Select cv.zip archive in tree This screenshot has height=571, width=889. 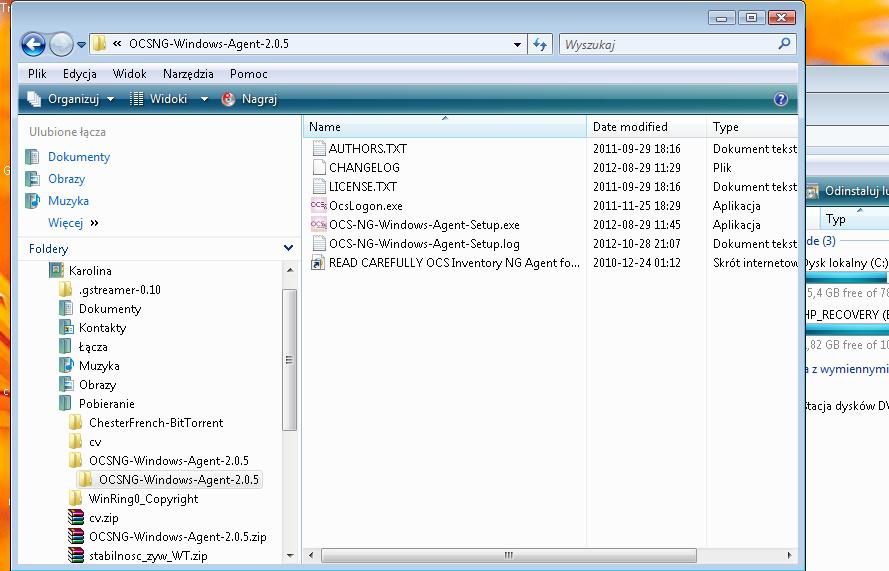coord(104,518)
